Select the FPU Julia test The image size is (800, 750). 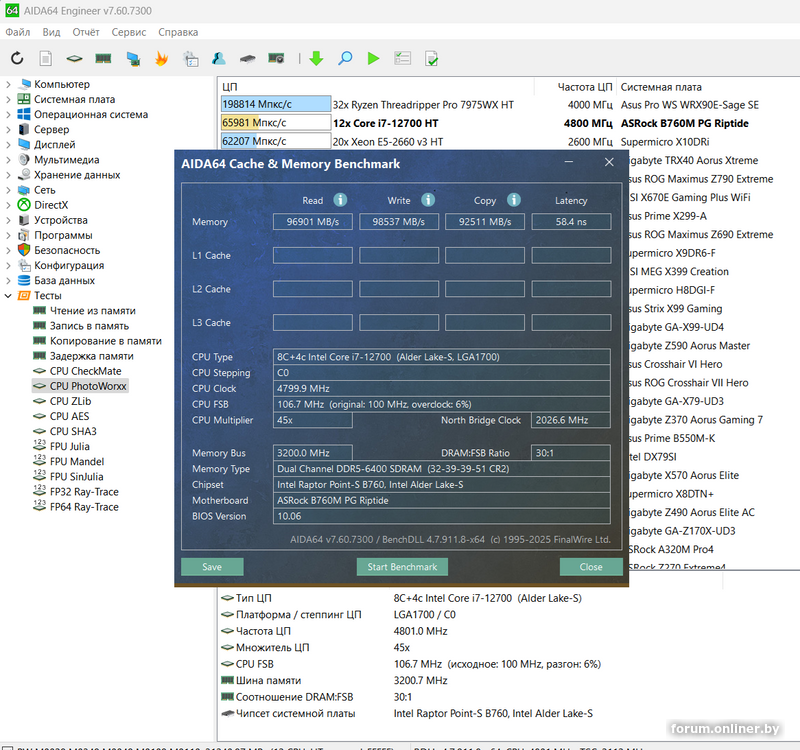70,446
